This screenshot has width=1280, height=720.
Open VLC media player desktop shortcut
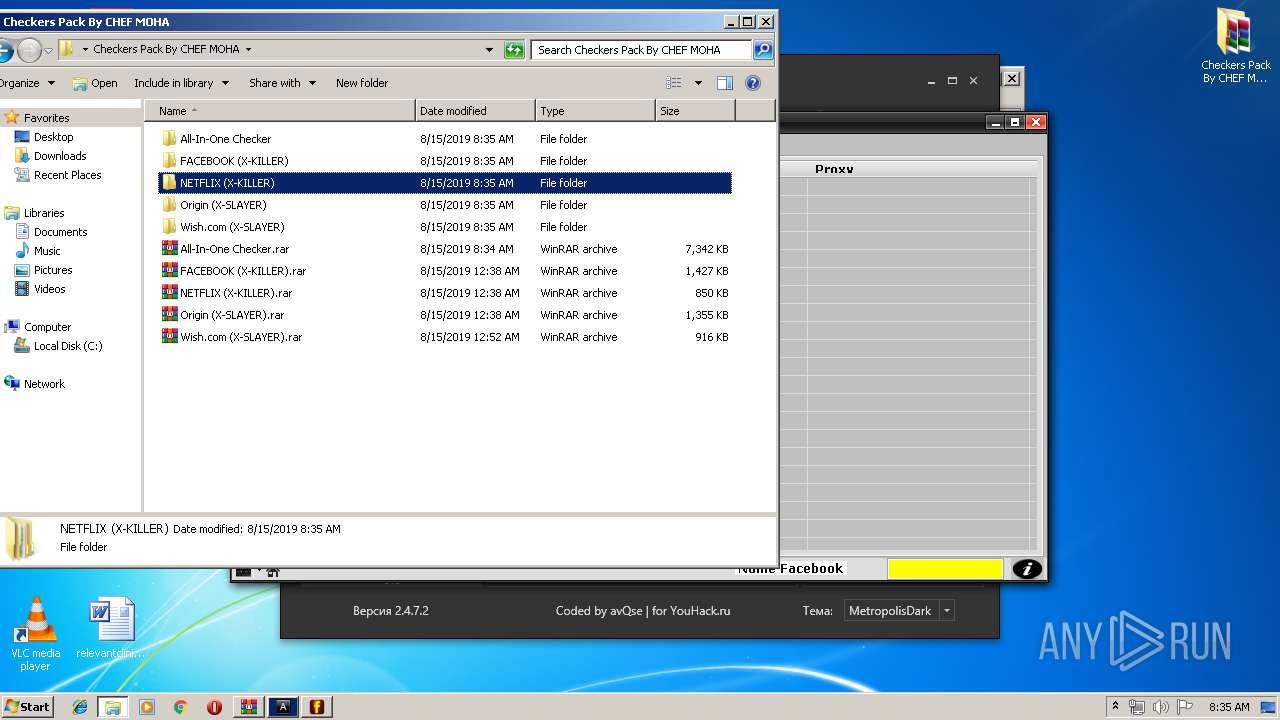35,634
